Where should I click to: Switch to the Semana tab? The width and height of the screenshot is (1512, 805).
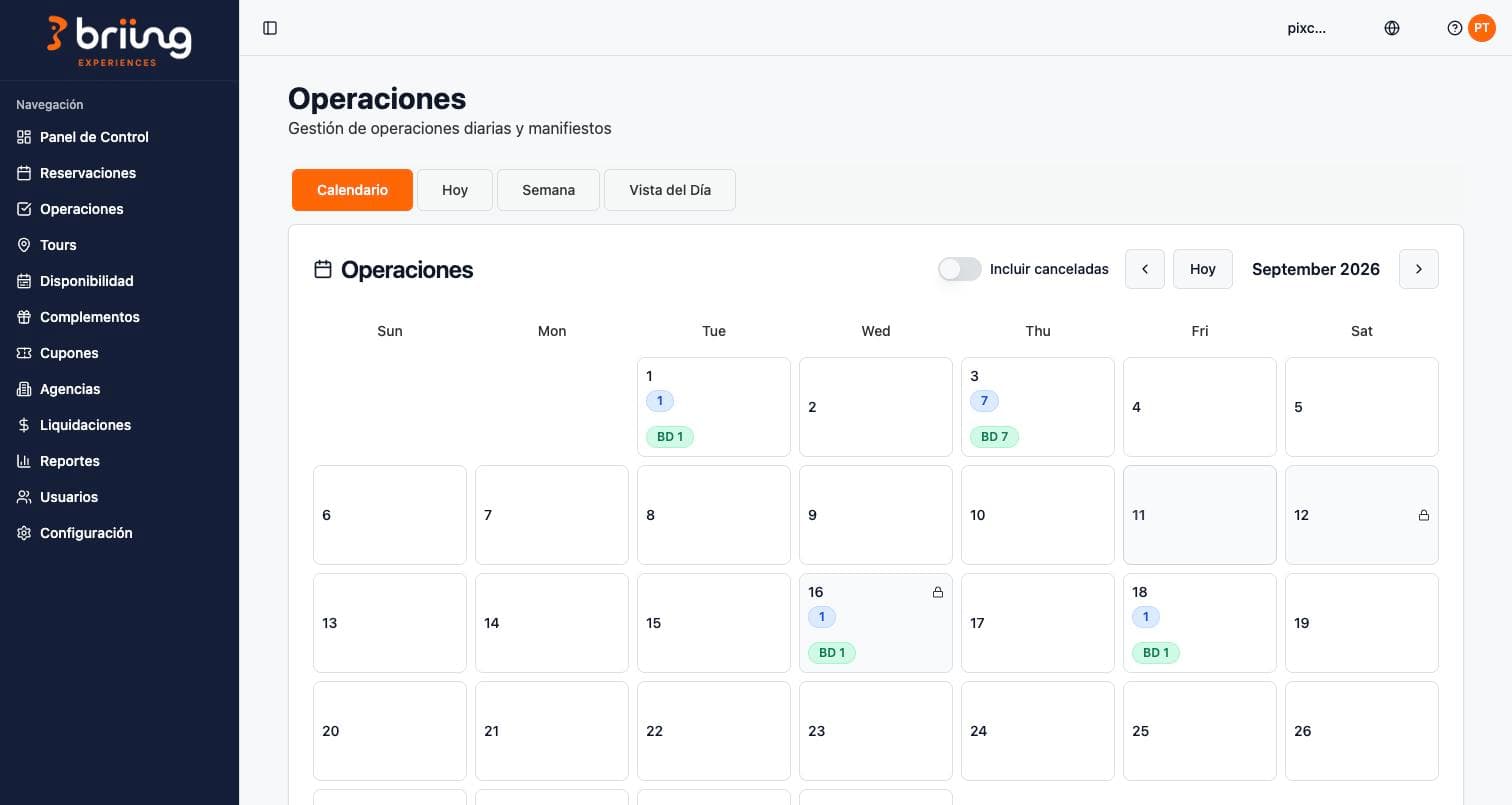pos(548,190)
